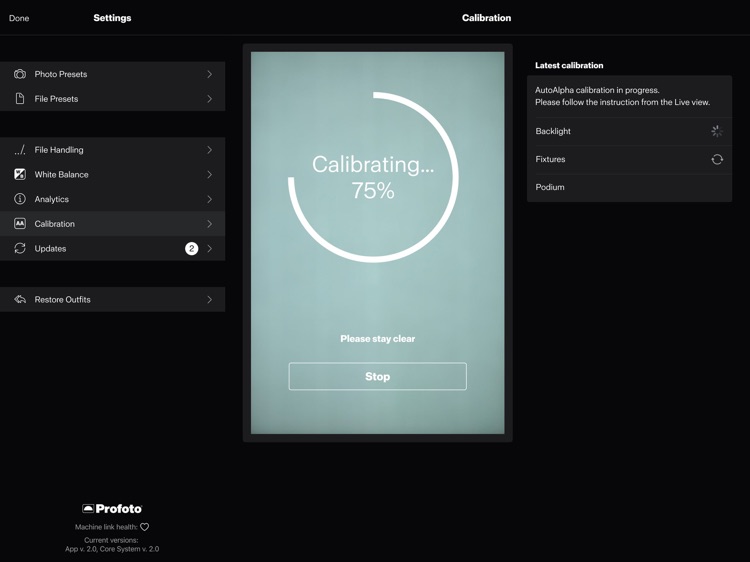Click the Calibration icon in sidebar

pyautogui.click(x=20, y=223)
